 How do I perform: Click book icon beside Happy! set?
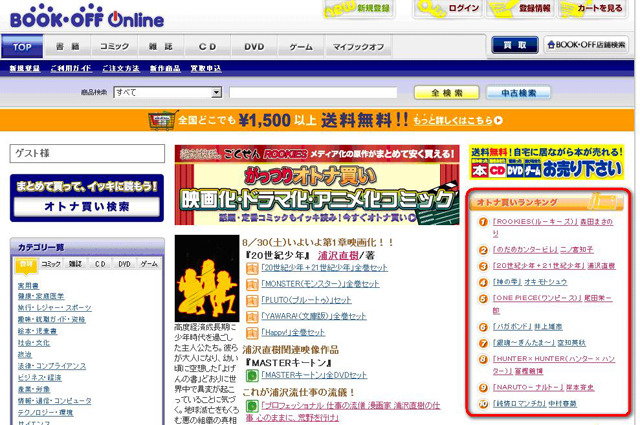pos(252,333)
